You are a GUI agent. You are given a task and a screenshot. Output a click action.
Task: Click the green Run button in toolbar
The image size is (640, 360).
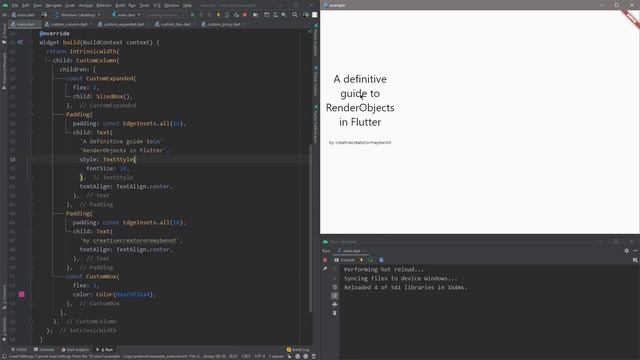[193, 15]
